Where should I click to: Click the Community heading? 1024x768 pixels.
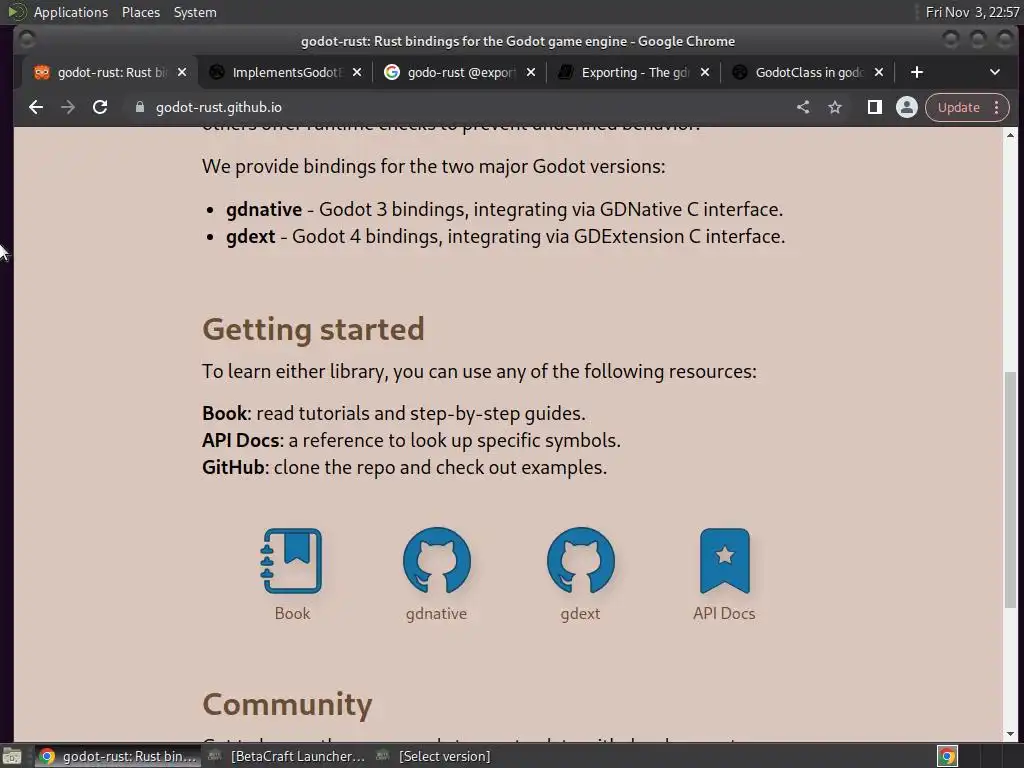287,704
